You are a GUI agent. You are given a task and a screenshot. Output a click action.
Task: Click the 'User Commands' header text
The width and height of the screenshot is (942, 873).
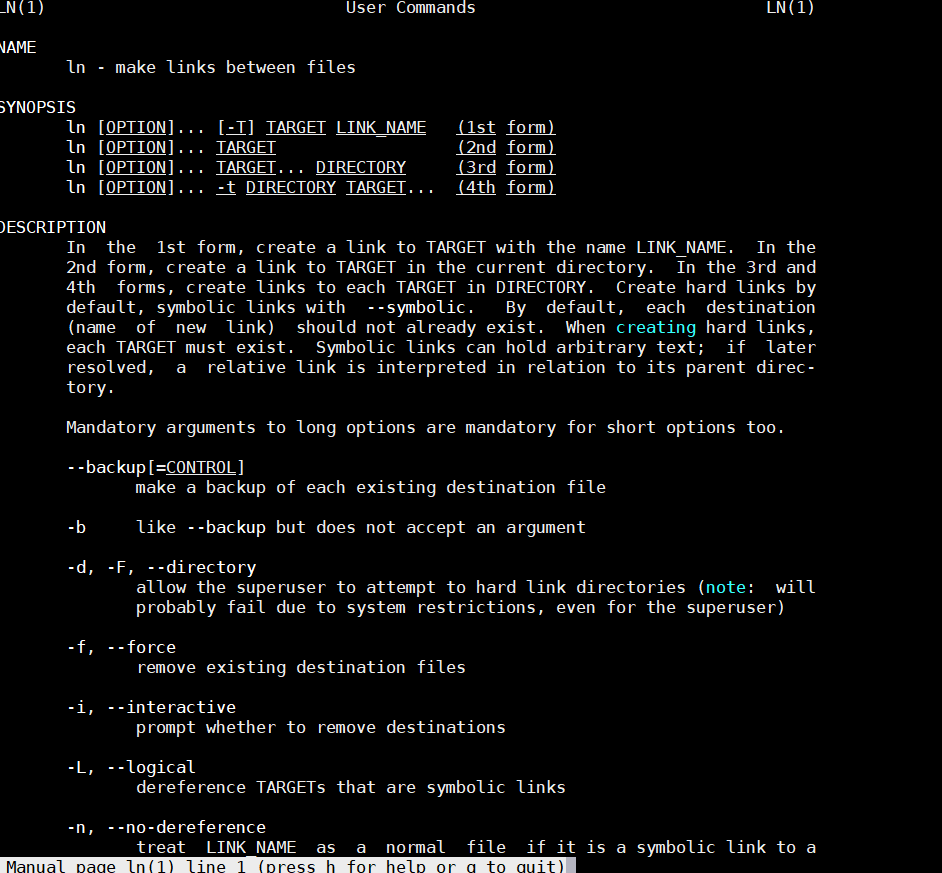[410, 8]
